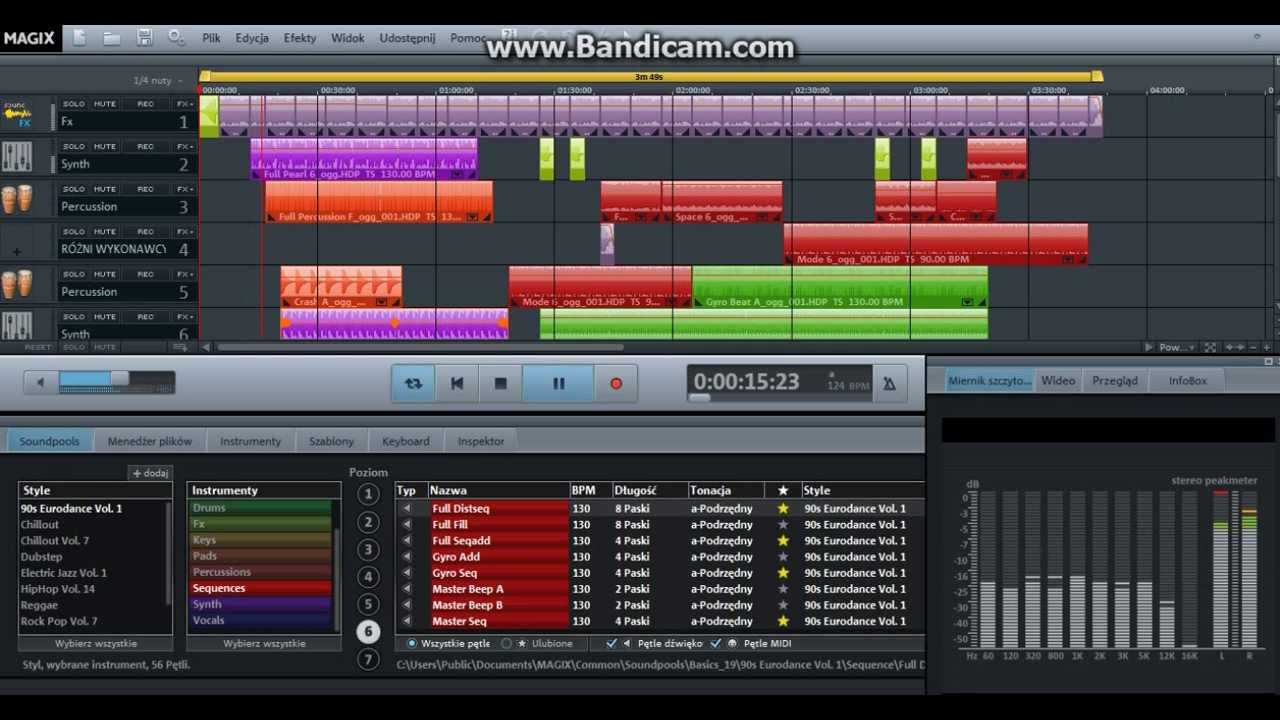Toggle the metronome icon beside BPM

pyautogui.click(x=889, y=383)
